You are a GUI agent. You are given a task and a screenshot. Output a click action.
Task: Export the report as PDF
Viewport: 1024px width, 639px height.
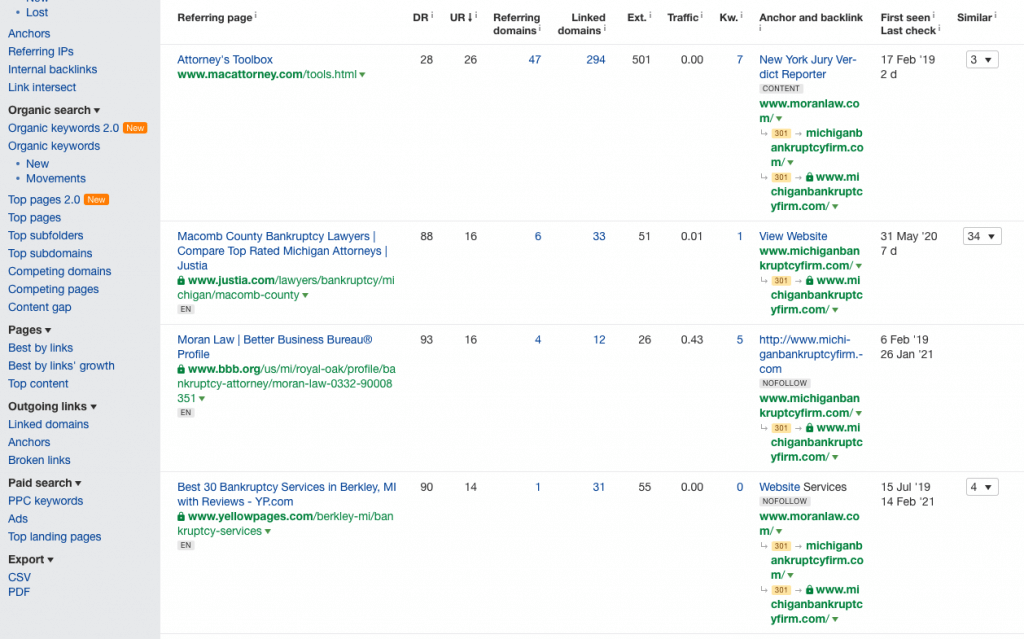click(19, 592)
